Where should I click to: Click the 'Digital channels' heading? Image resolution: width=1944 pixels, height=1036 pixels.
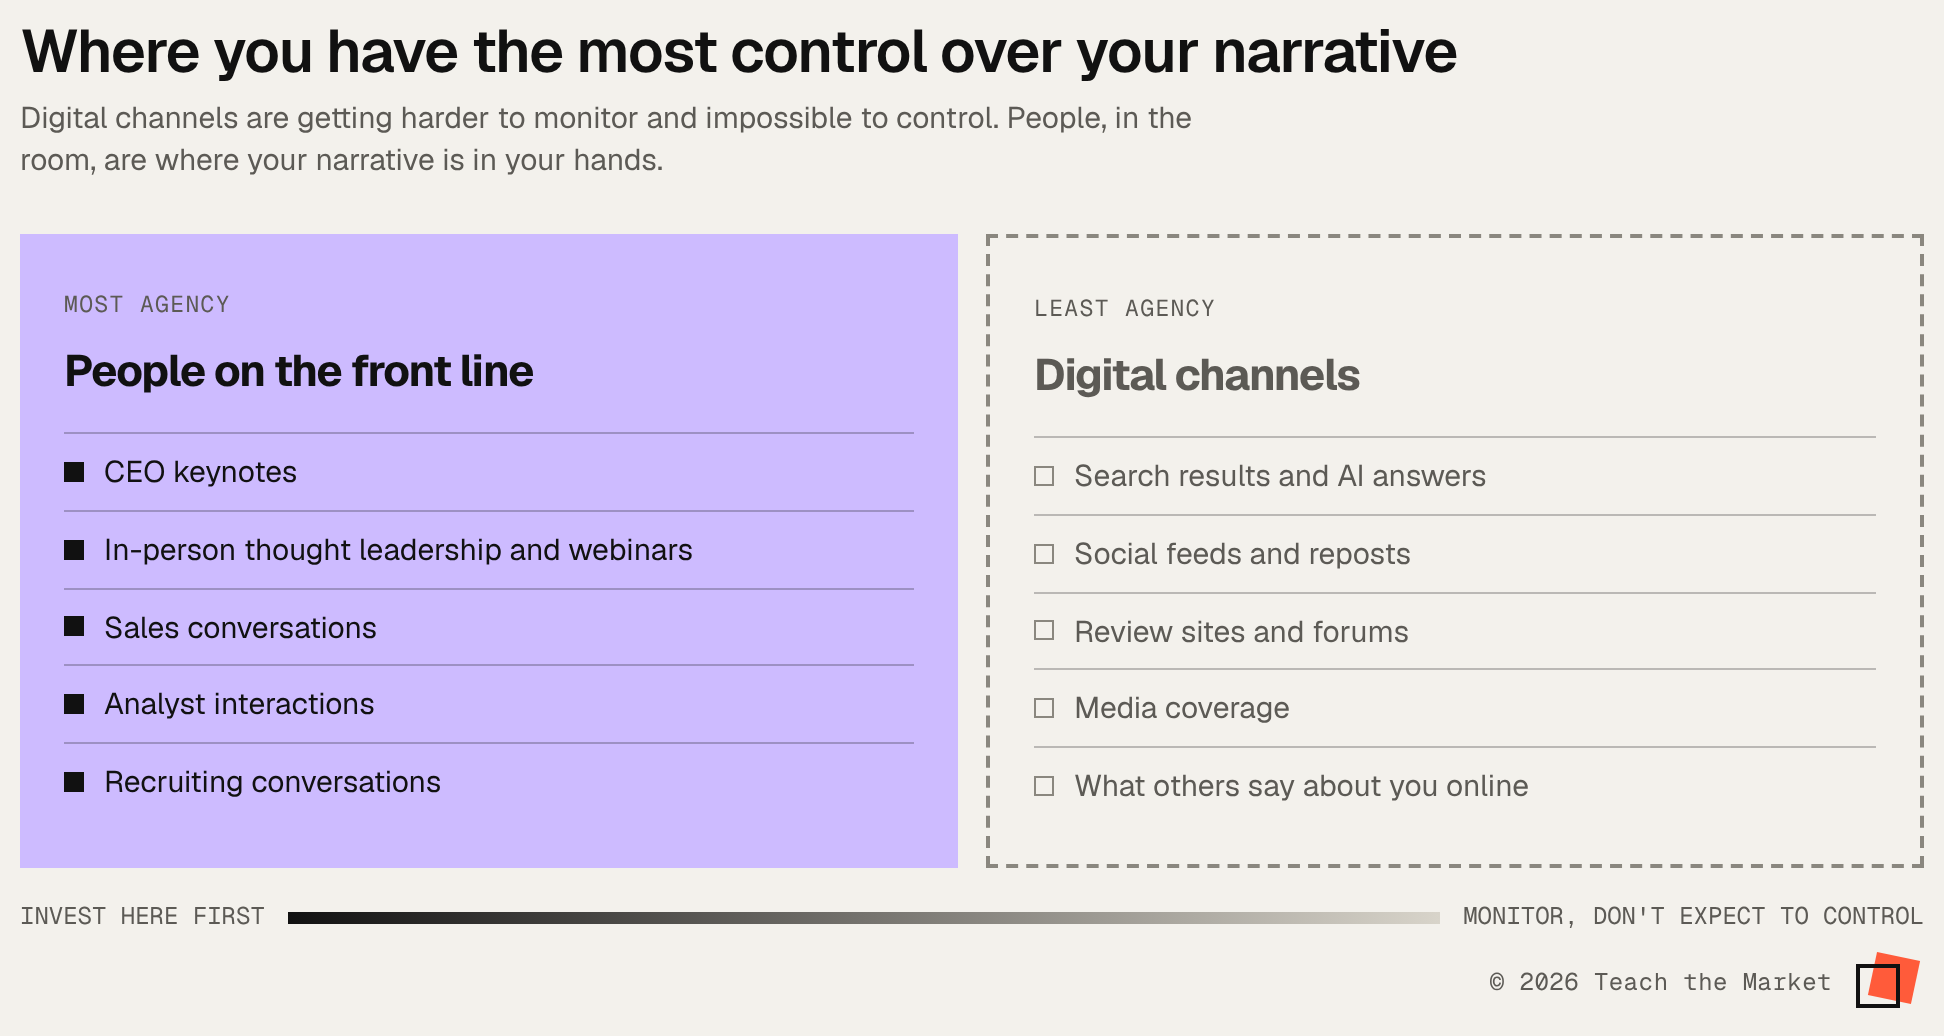click(1197, 375)
